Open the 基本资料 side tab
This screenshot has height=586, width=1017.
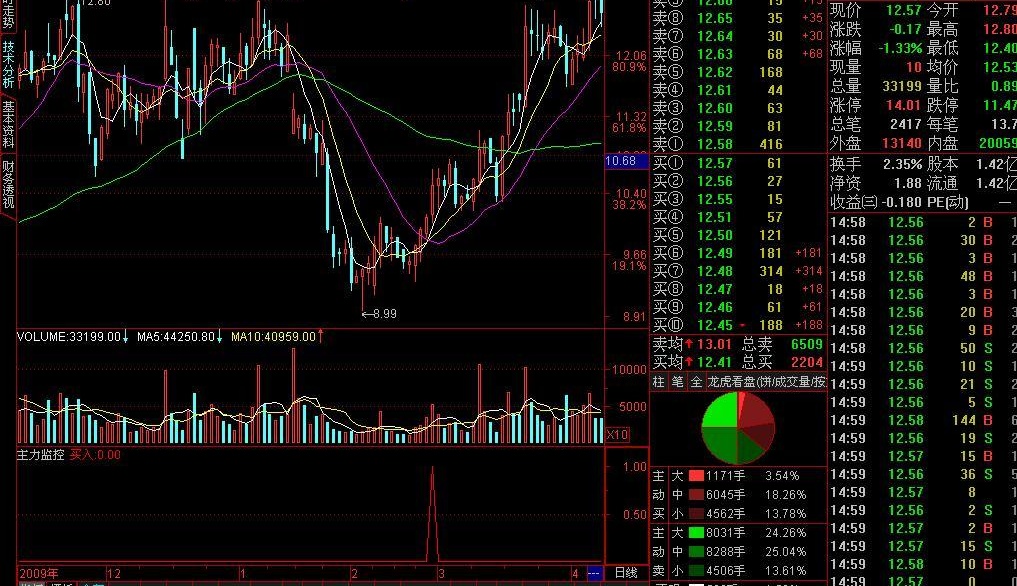pyautogui.click(x=8, y=125)
